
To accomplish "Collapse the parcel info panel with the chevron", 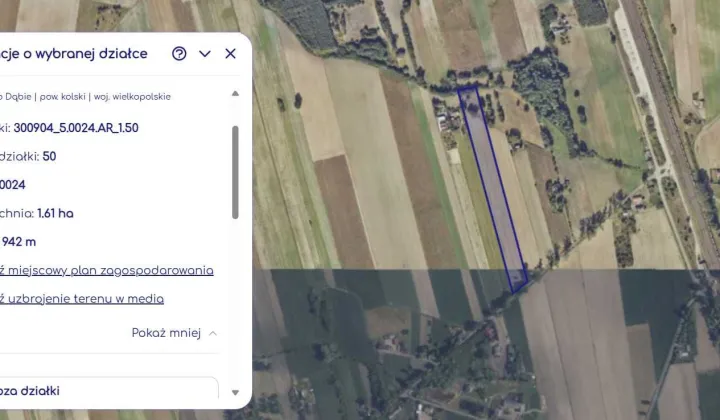I will click(205, 54).
